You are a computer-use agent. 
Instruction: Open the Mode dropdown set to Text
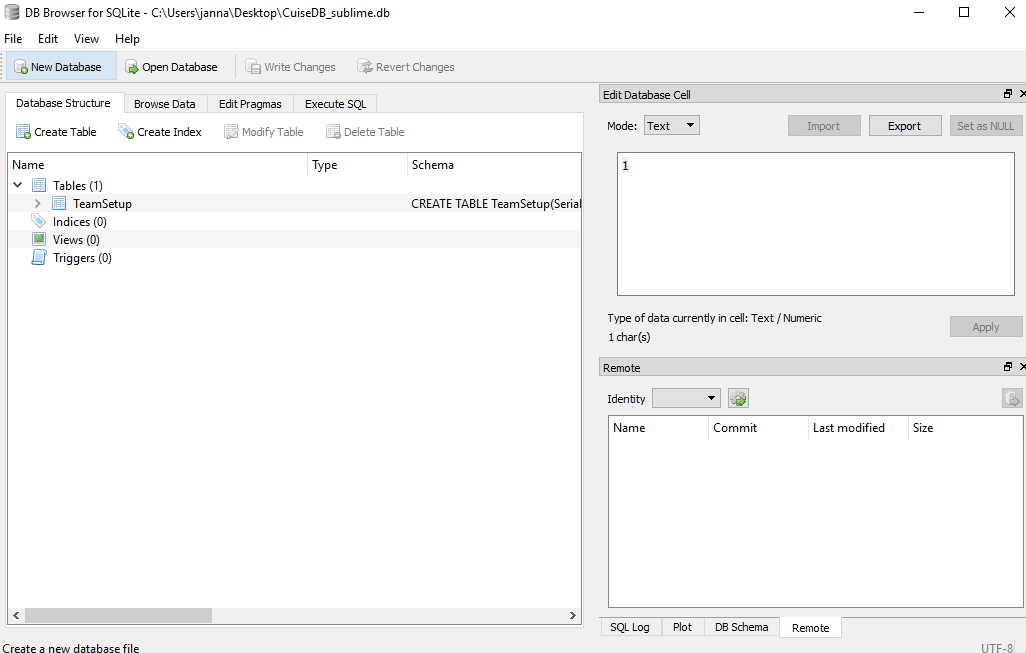672,126
